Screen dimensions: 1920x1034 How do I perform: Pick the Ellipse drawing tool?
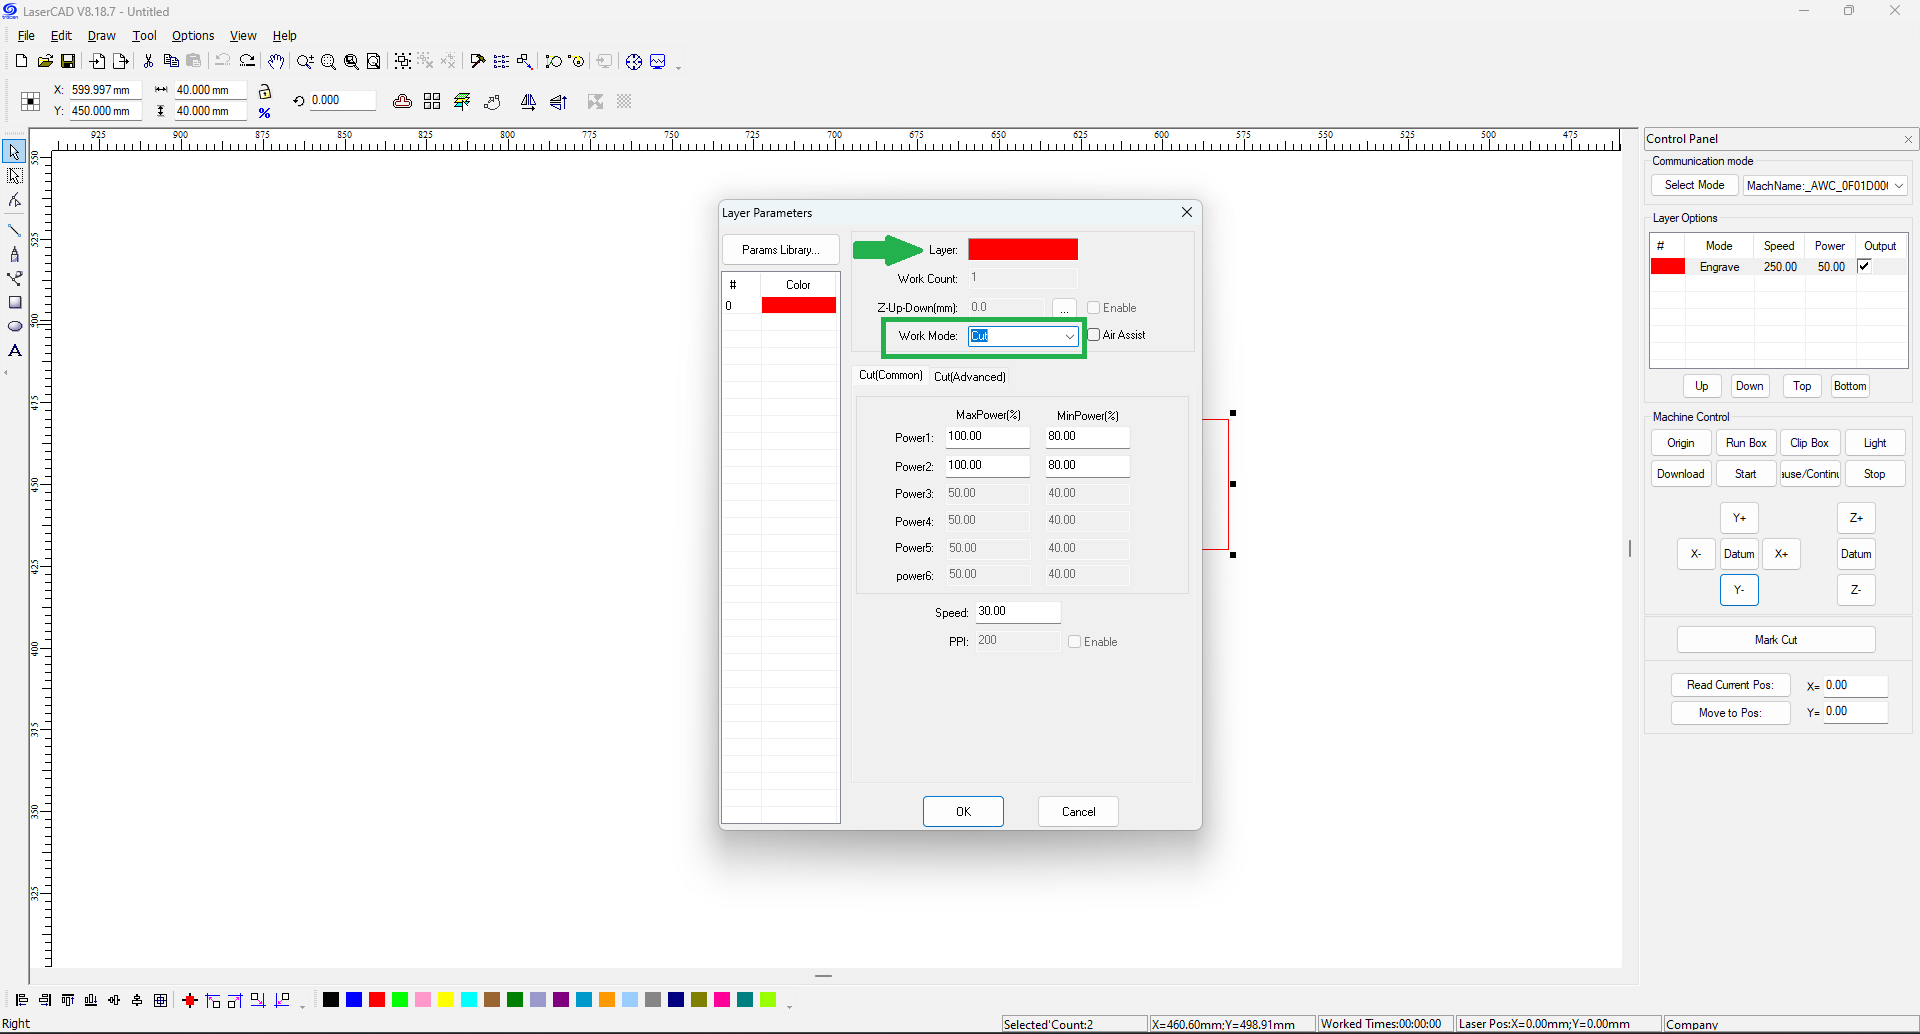[15, 327]
